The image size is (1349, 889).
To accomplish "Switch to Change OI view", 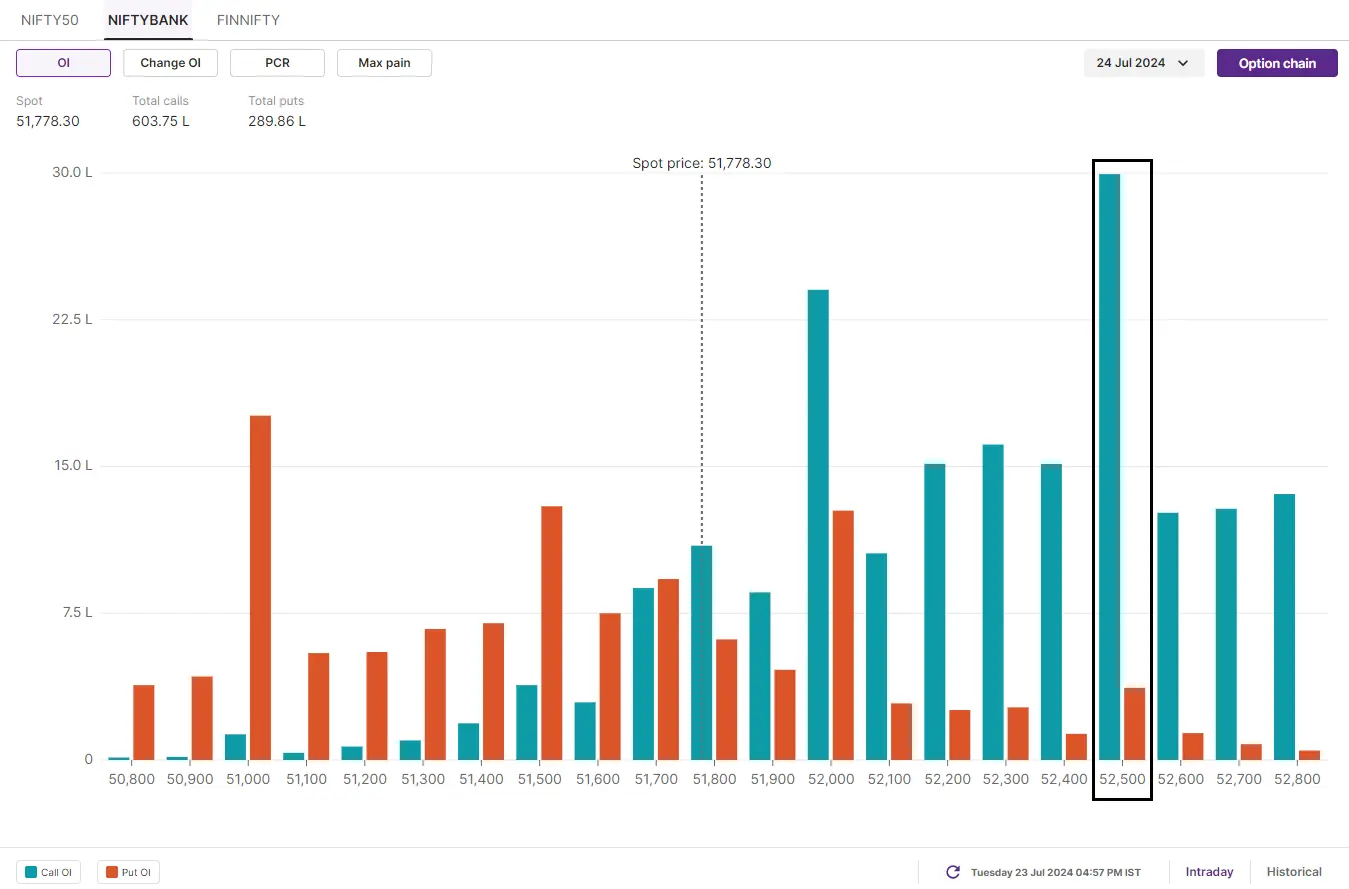I will click(x=170, y=63).
